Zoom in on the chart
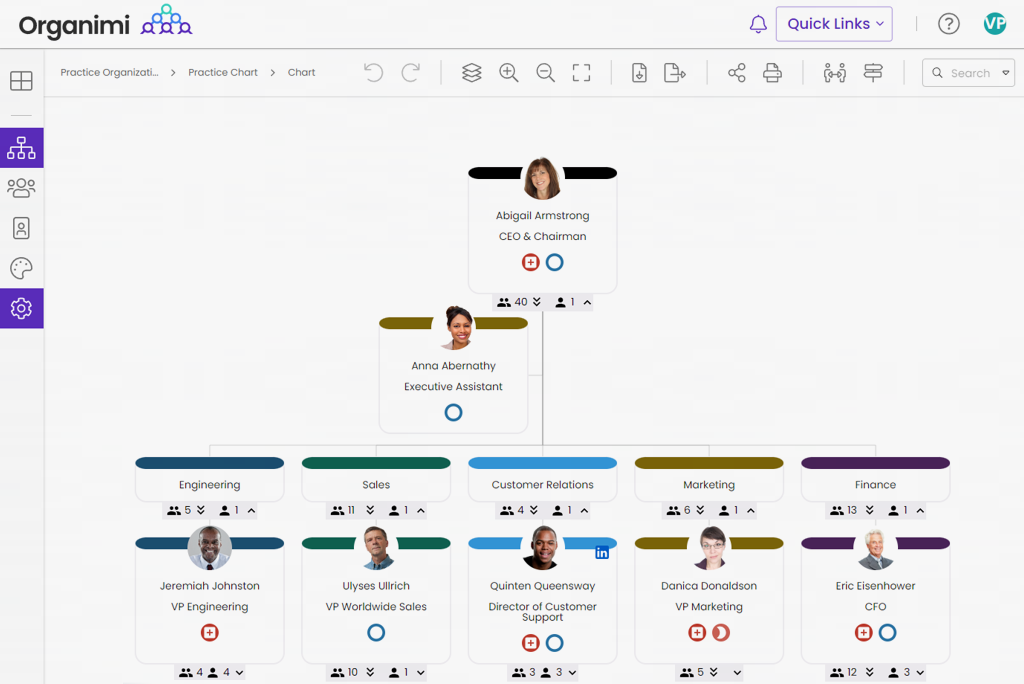 509,73
